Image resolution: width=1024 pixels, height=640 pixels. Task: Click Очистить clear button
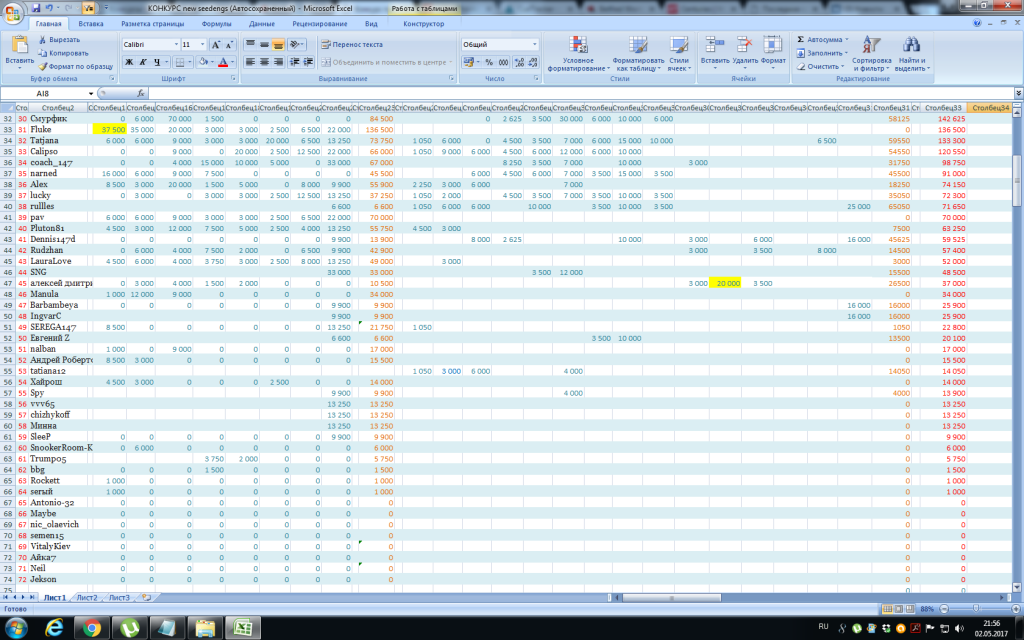(820, 67)
